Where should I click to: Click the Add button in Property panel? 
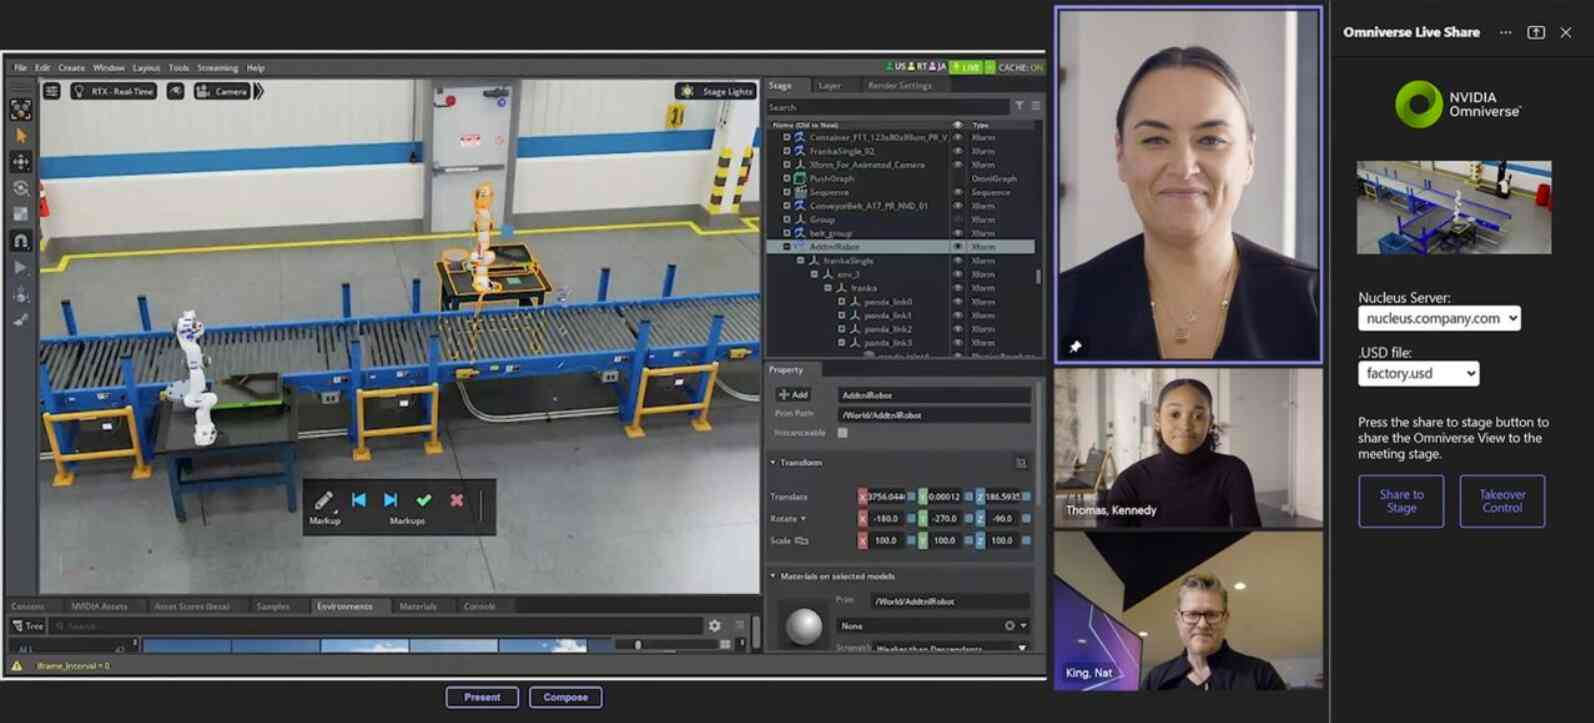coord(793,395)
